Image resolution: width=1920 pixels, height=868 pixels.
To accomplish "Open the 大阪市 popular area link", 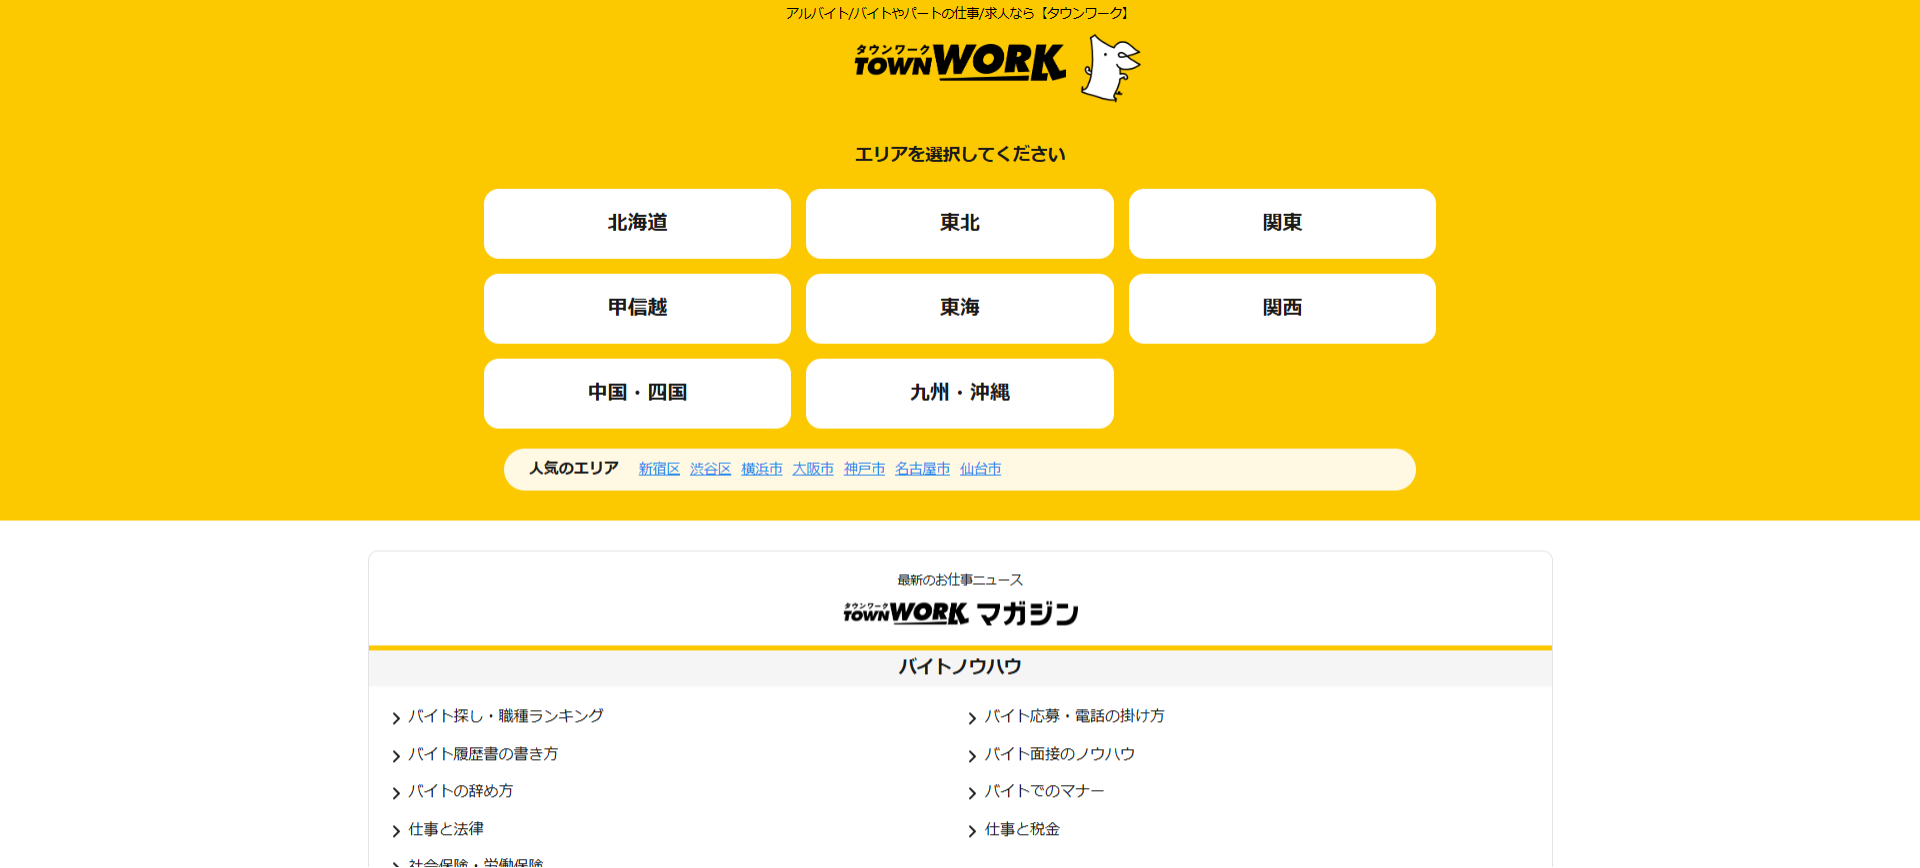I will coord(813,469).
